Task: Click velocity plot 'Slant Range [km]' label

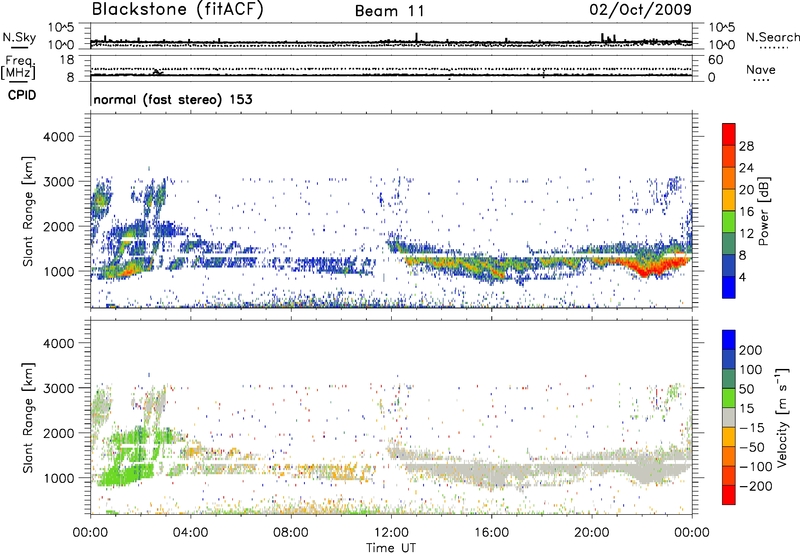Action: click(28, 417)
